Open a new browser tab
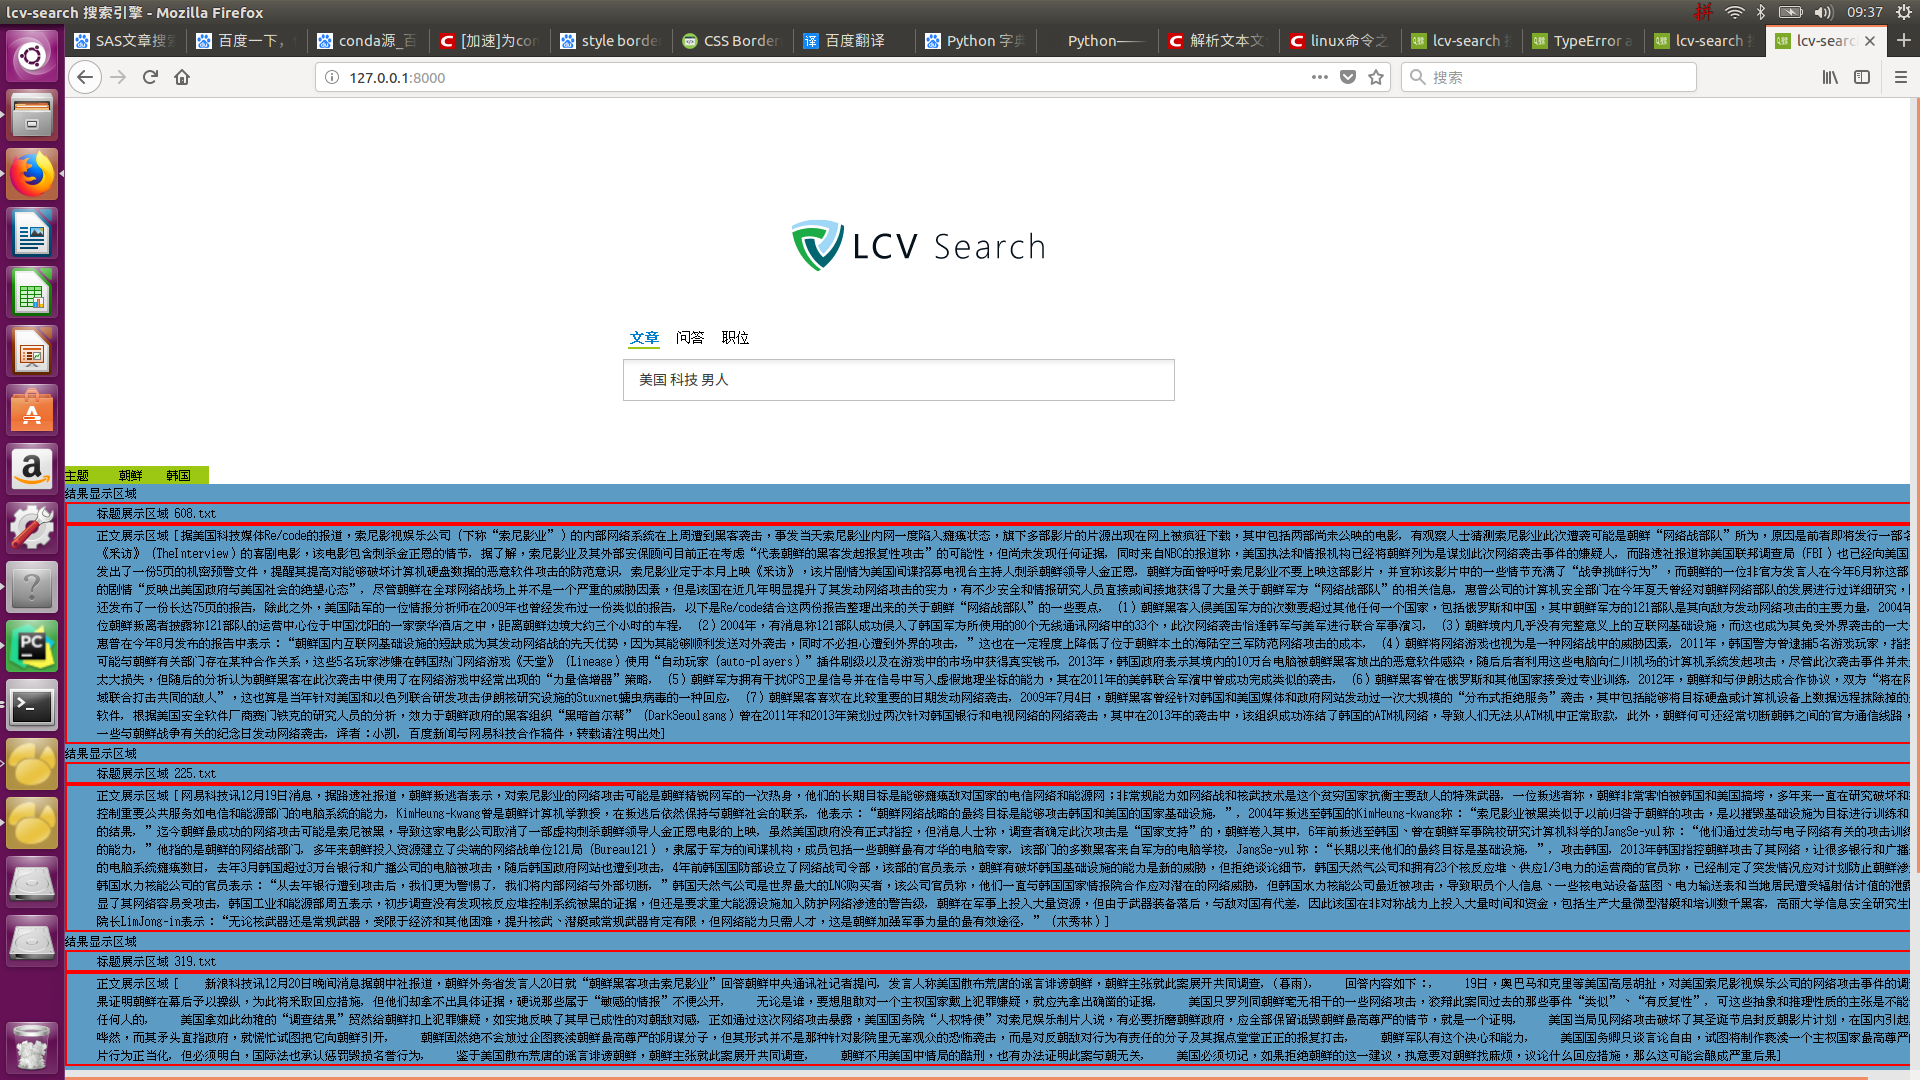 (x=1903, y=41)
